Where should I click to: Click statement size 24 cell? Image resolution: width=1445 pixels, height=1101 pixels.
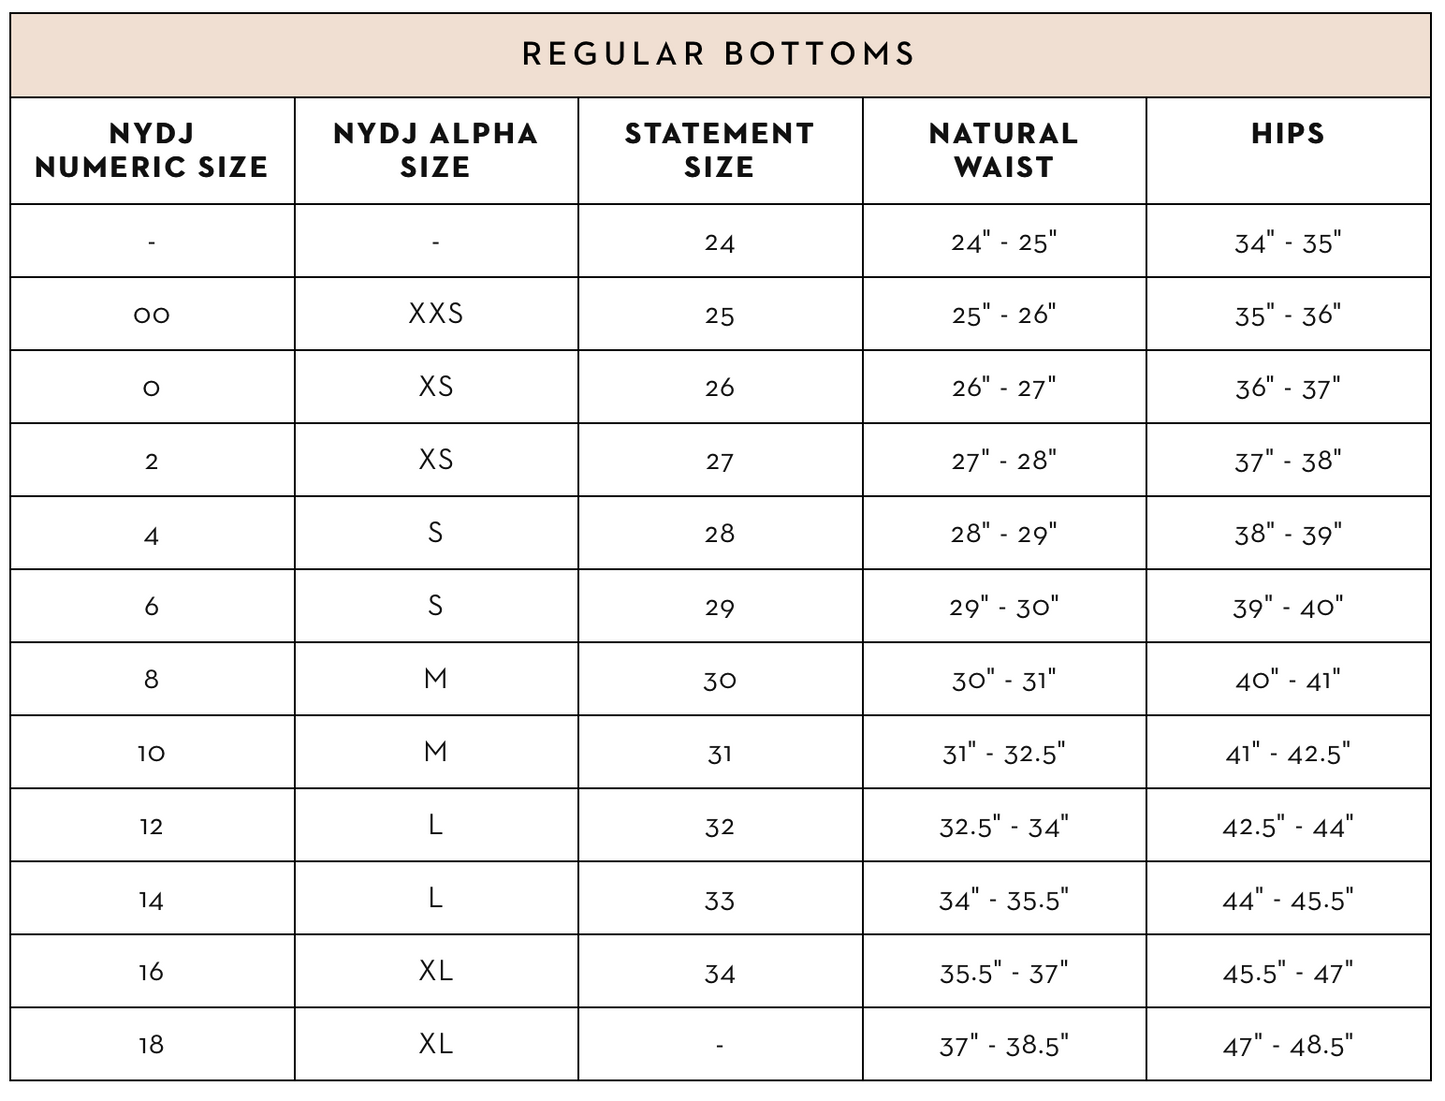pyautogui.click(x=720, y=243)
